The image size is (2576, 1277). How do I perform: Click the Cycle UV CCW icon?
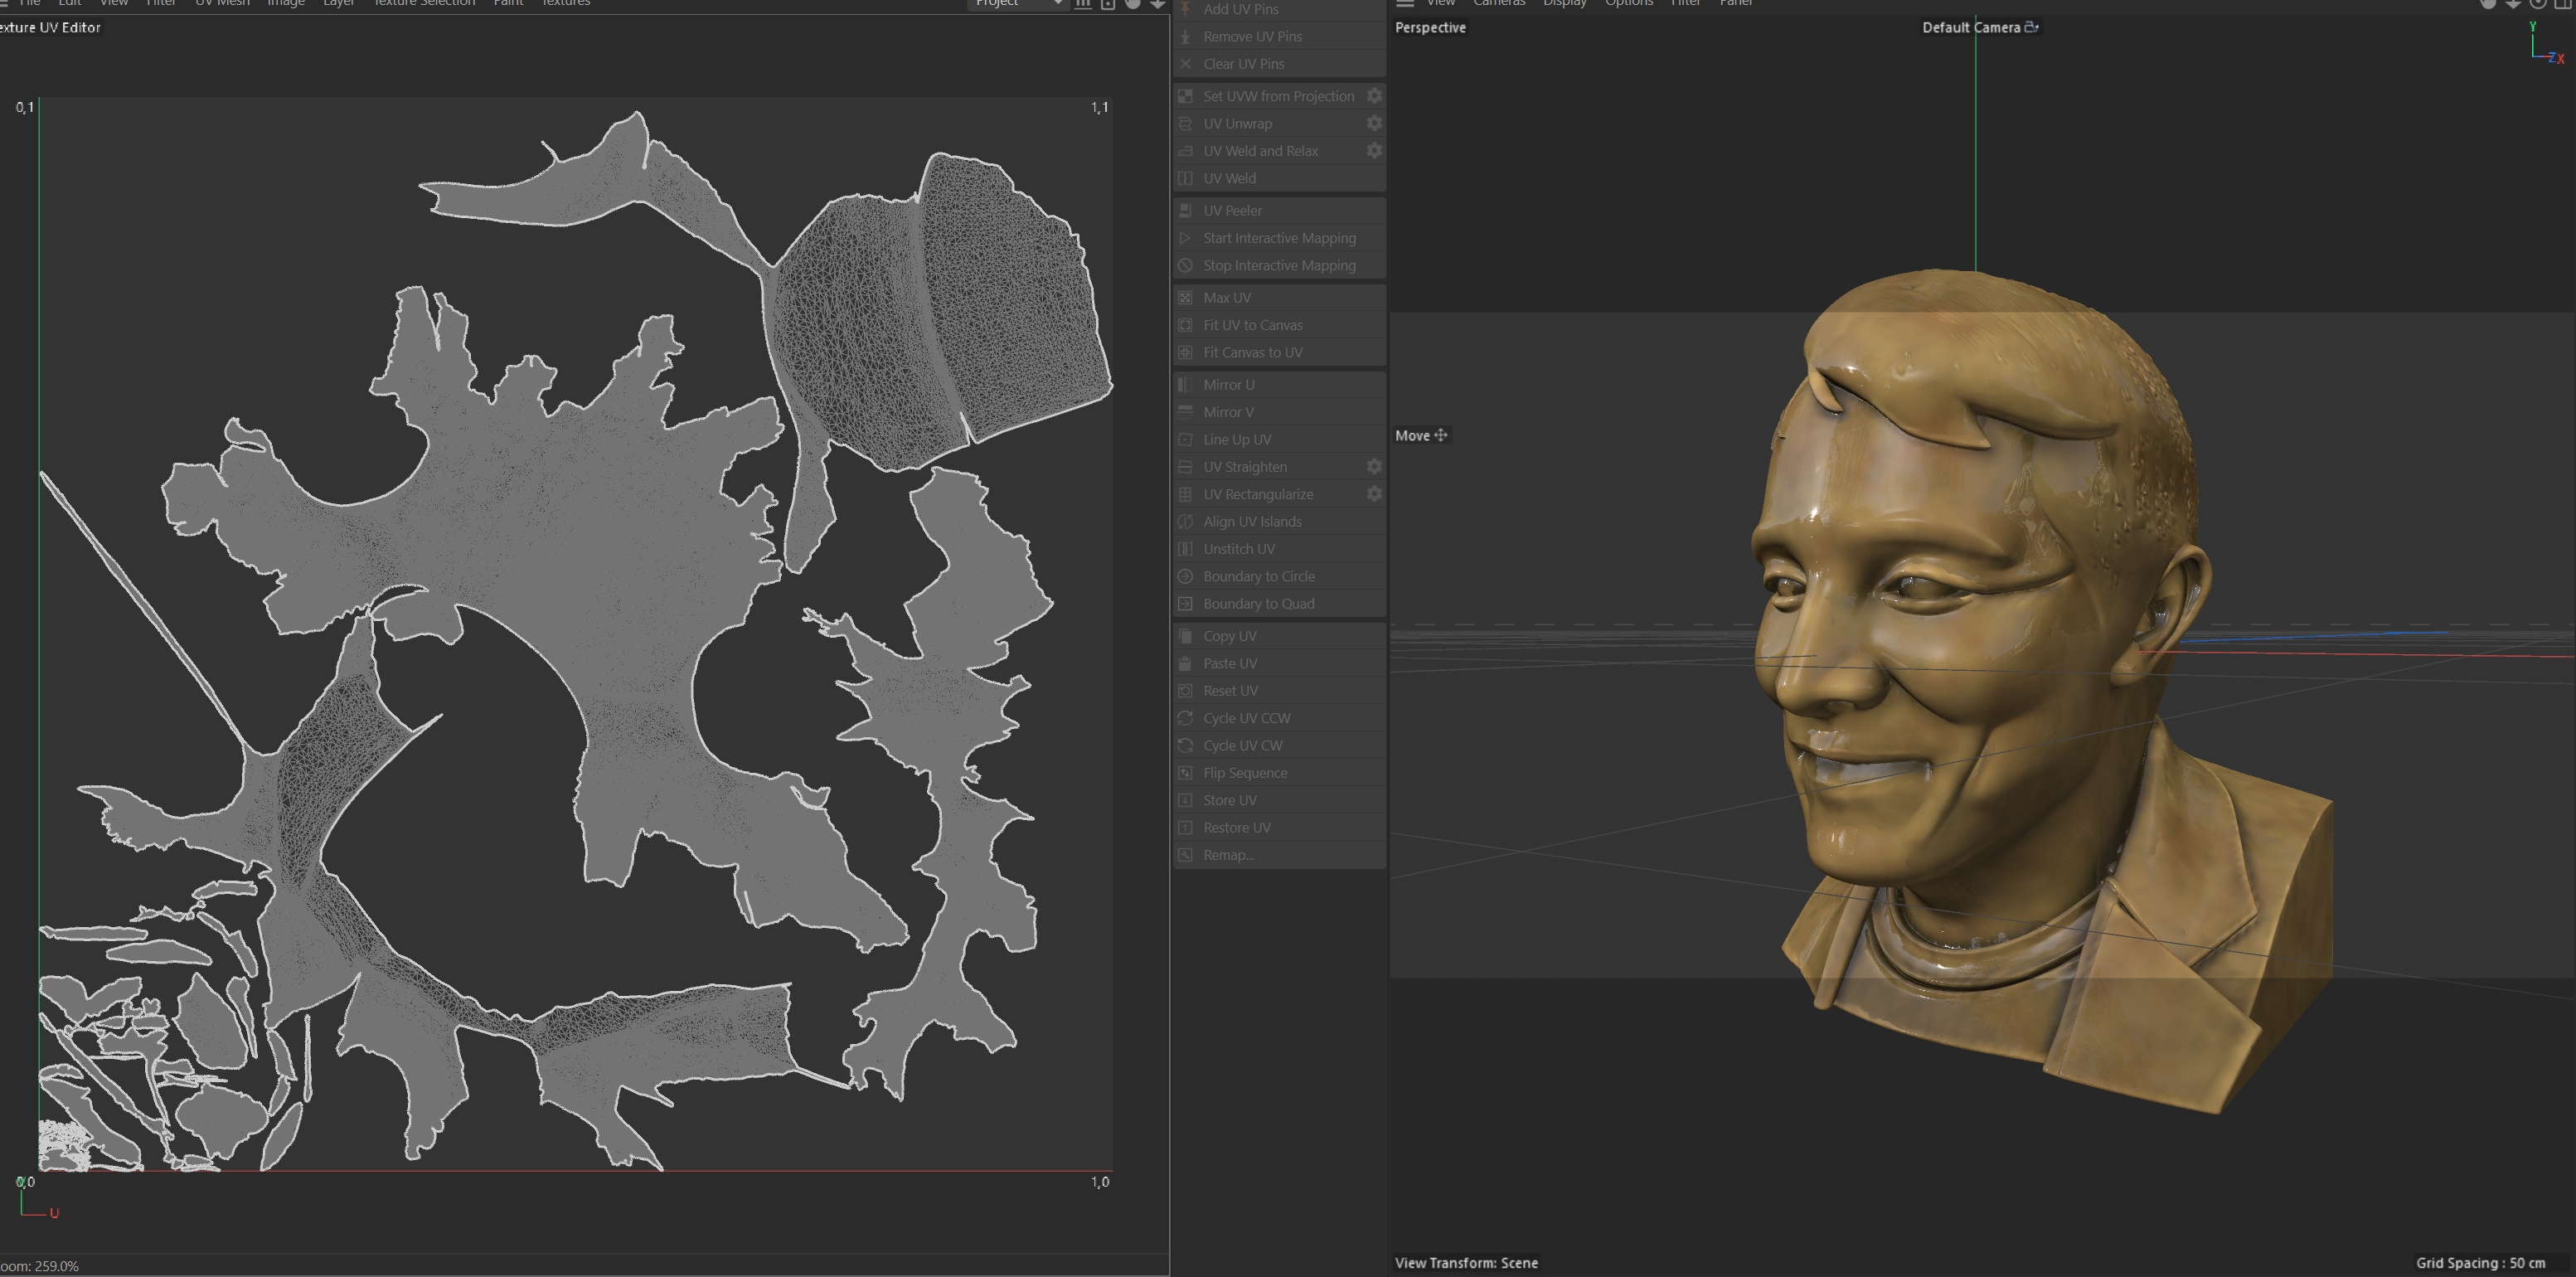pyautogui.click(x=1185, y=718)
